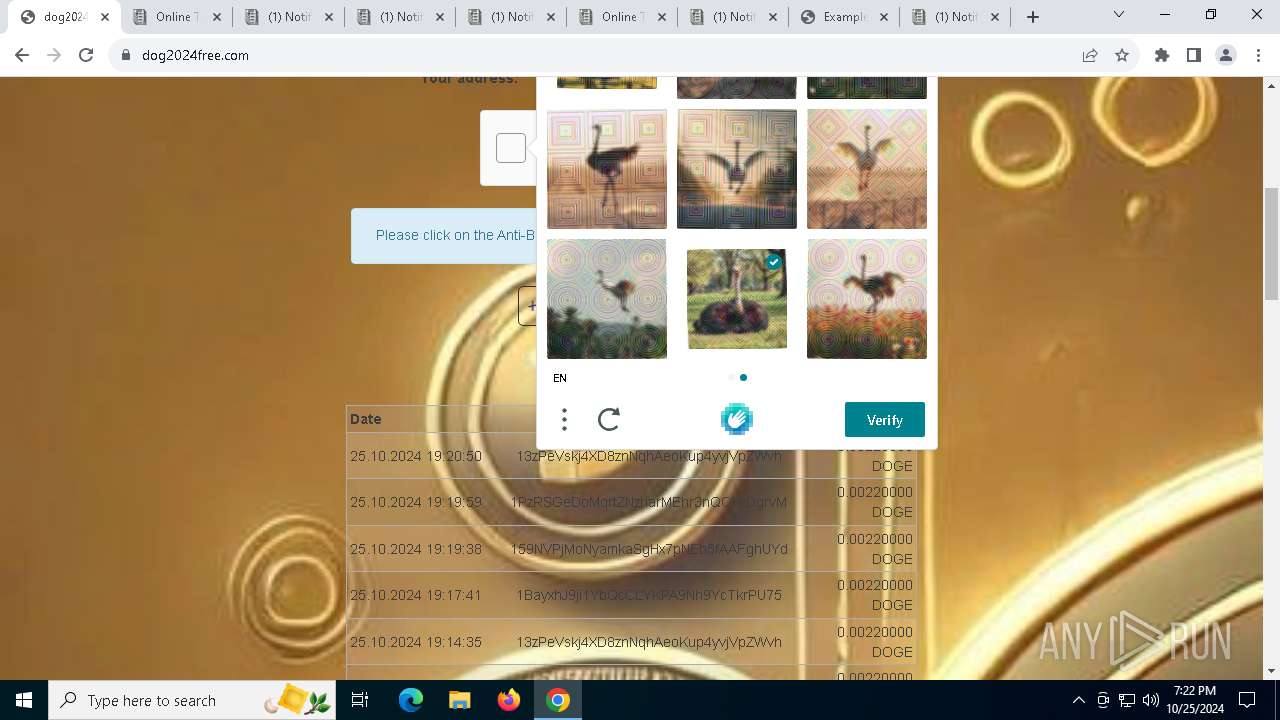Viewport: 1280px width, 720px height.
Task: Click the hCaptcha hand logo
Action: point(737,419)
